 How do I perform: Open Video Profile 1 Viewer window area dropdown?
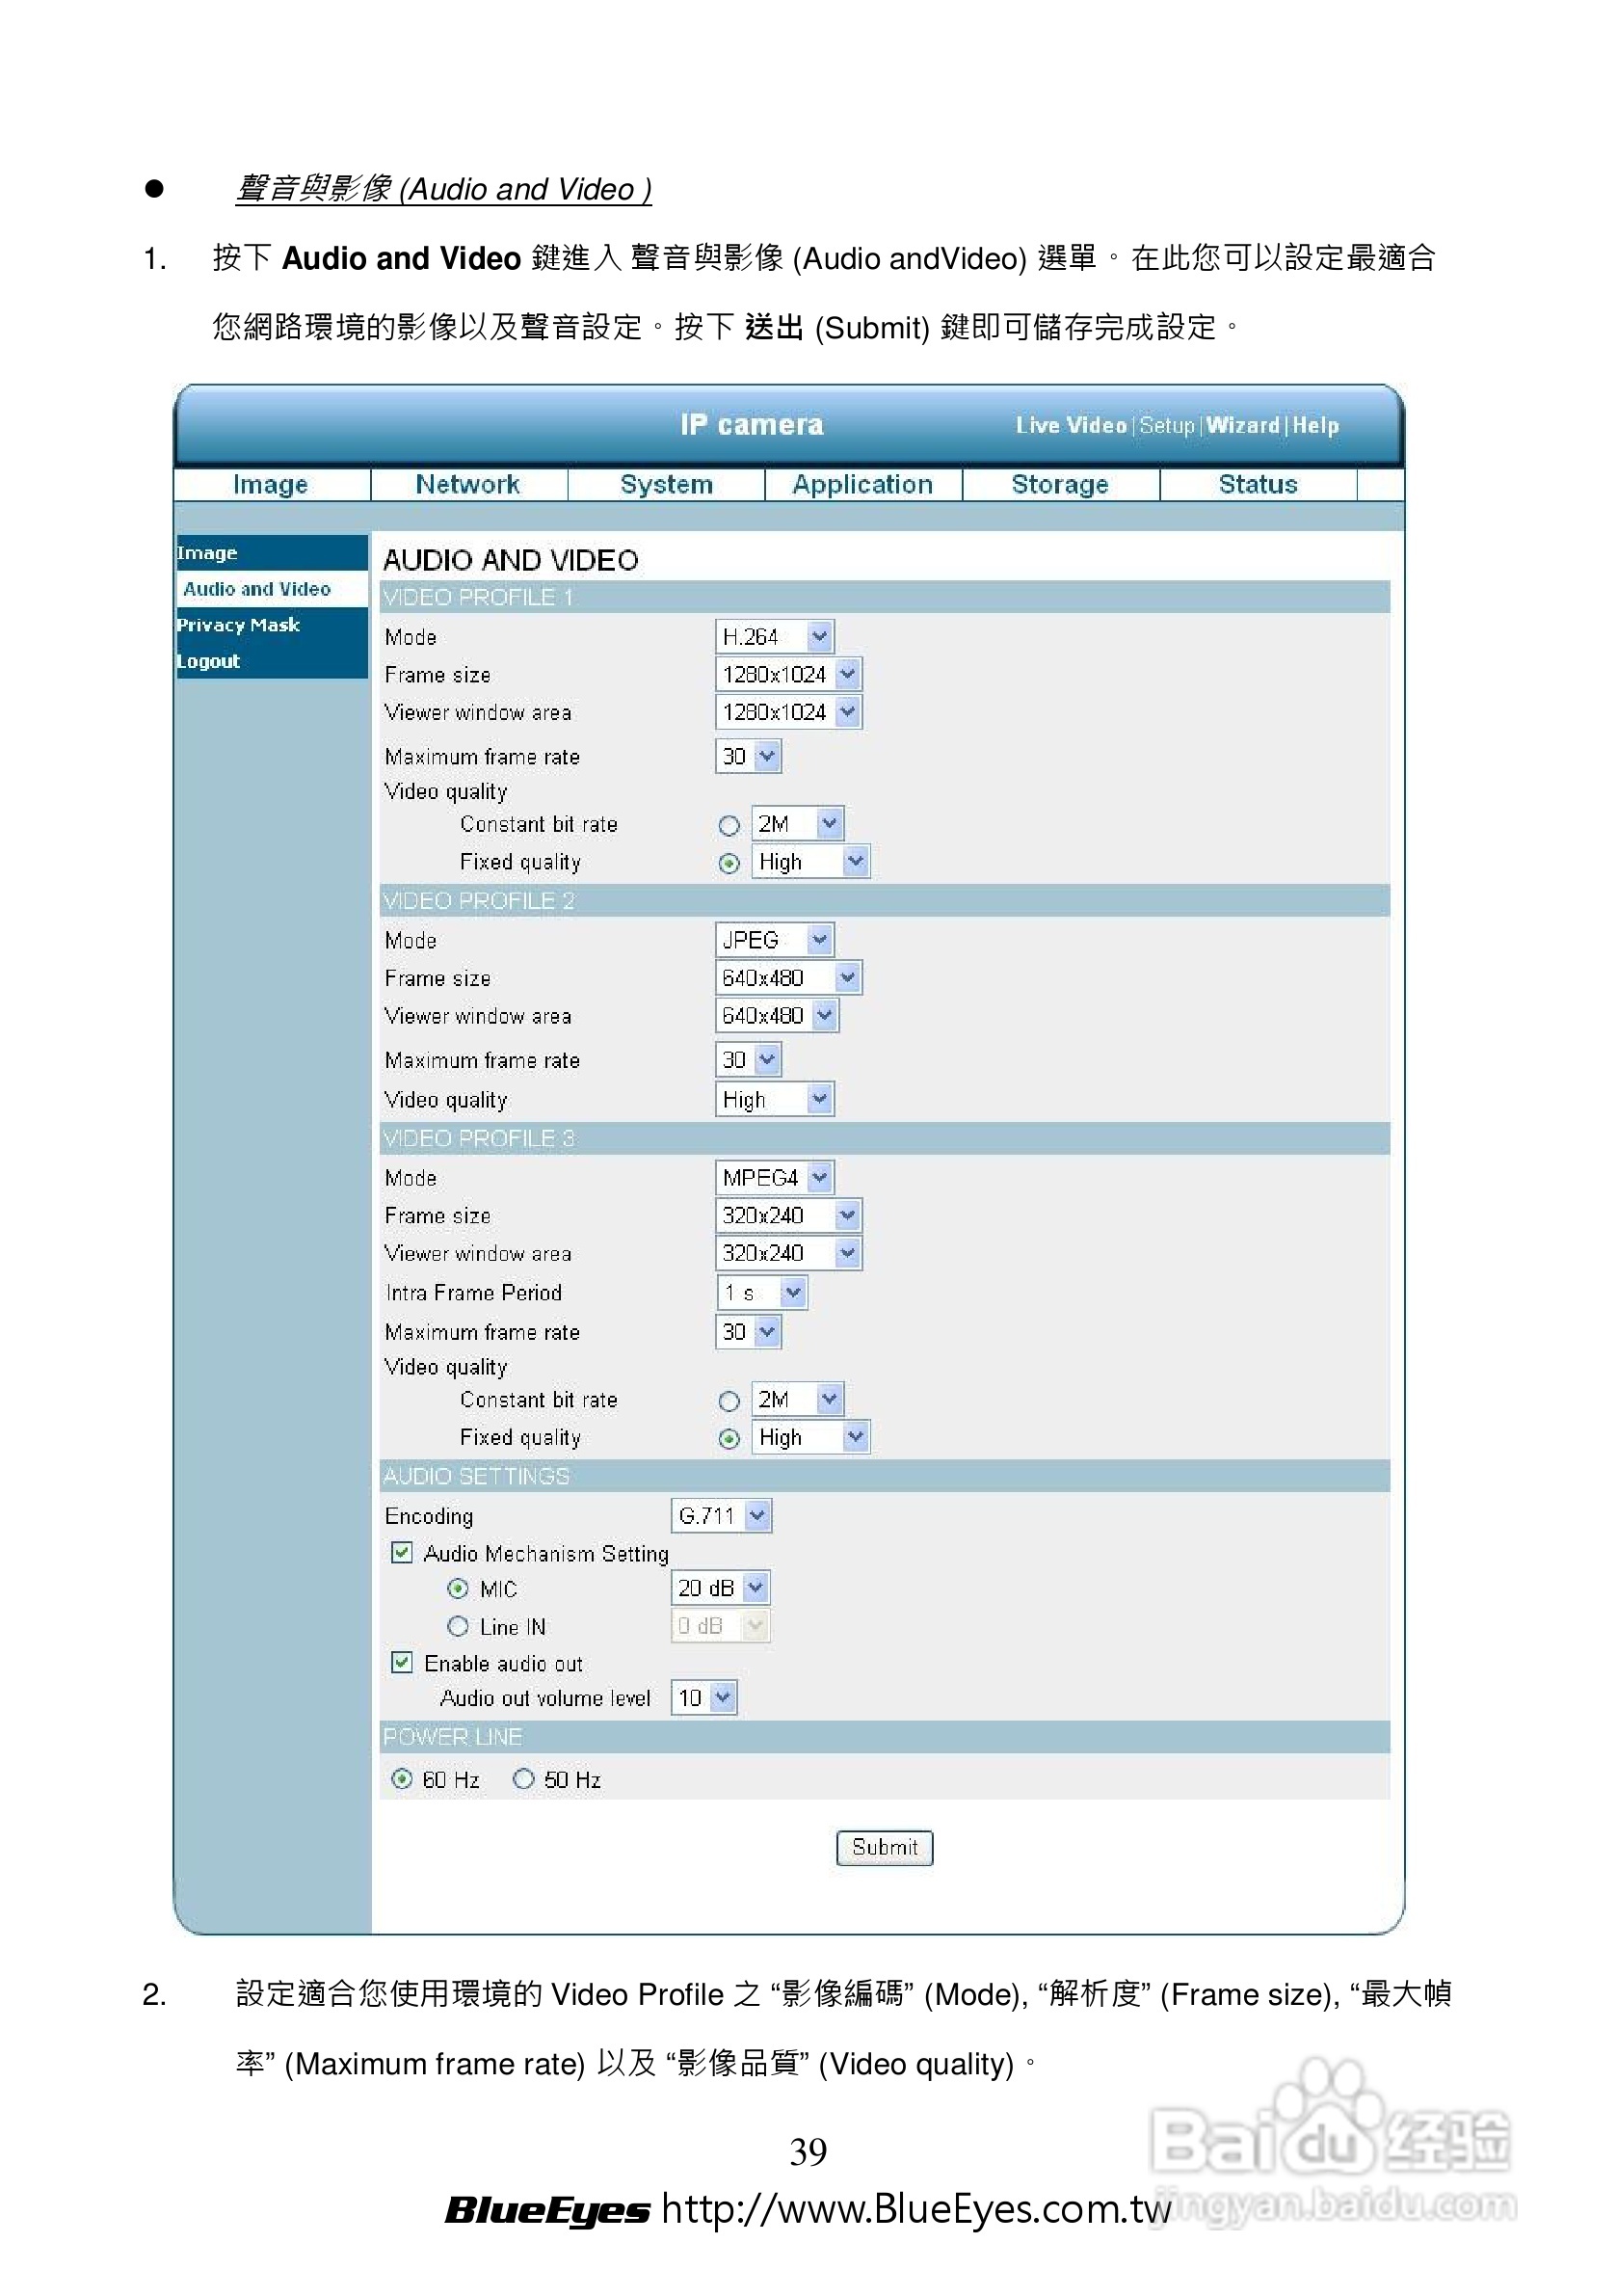788,712
